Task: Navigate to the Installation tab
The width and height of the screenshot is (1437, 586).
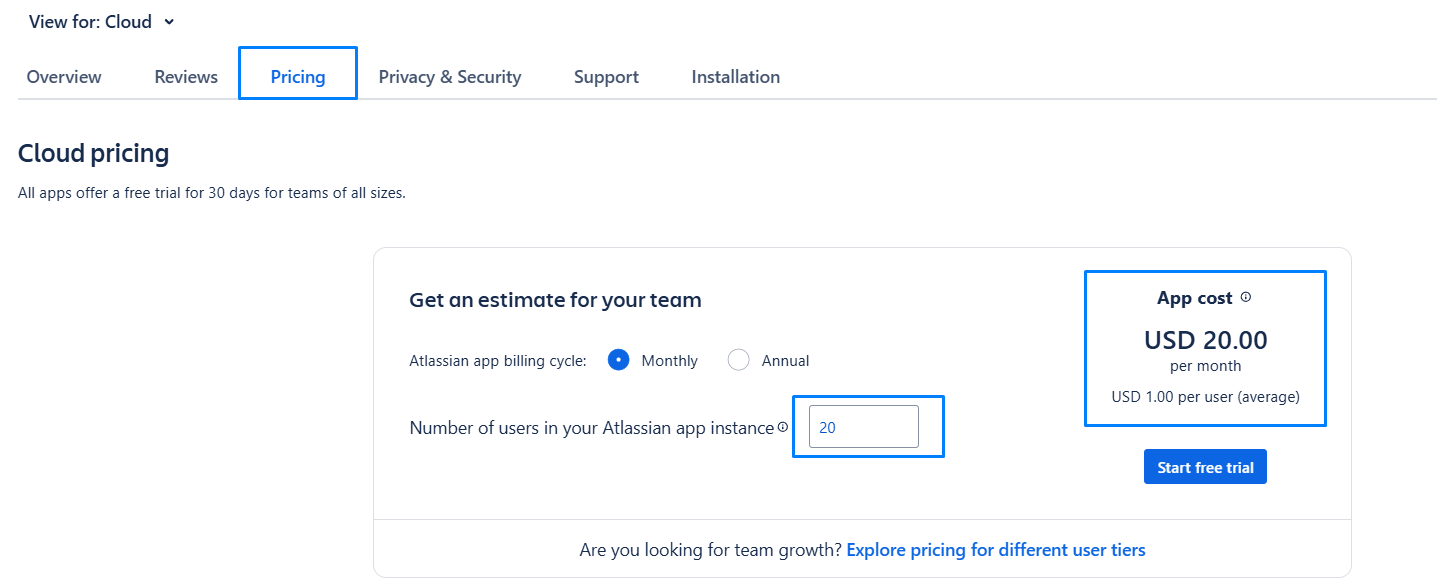Action: (x=736, y=77)
